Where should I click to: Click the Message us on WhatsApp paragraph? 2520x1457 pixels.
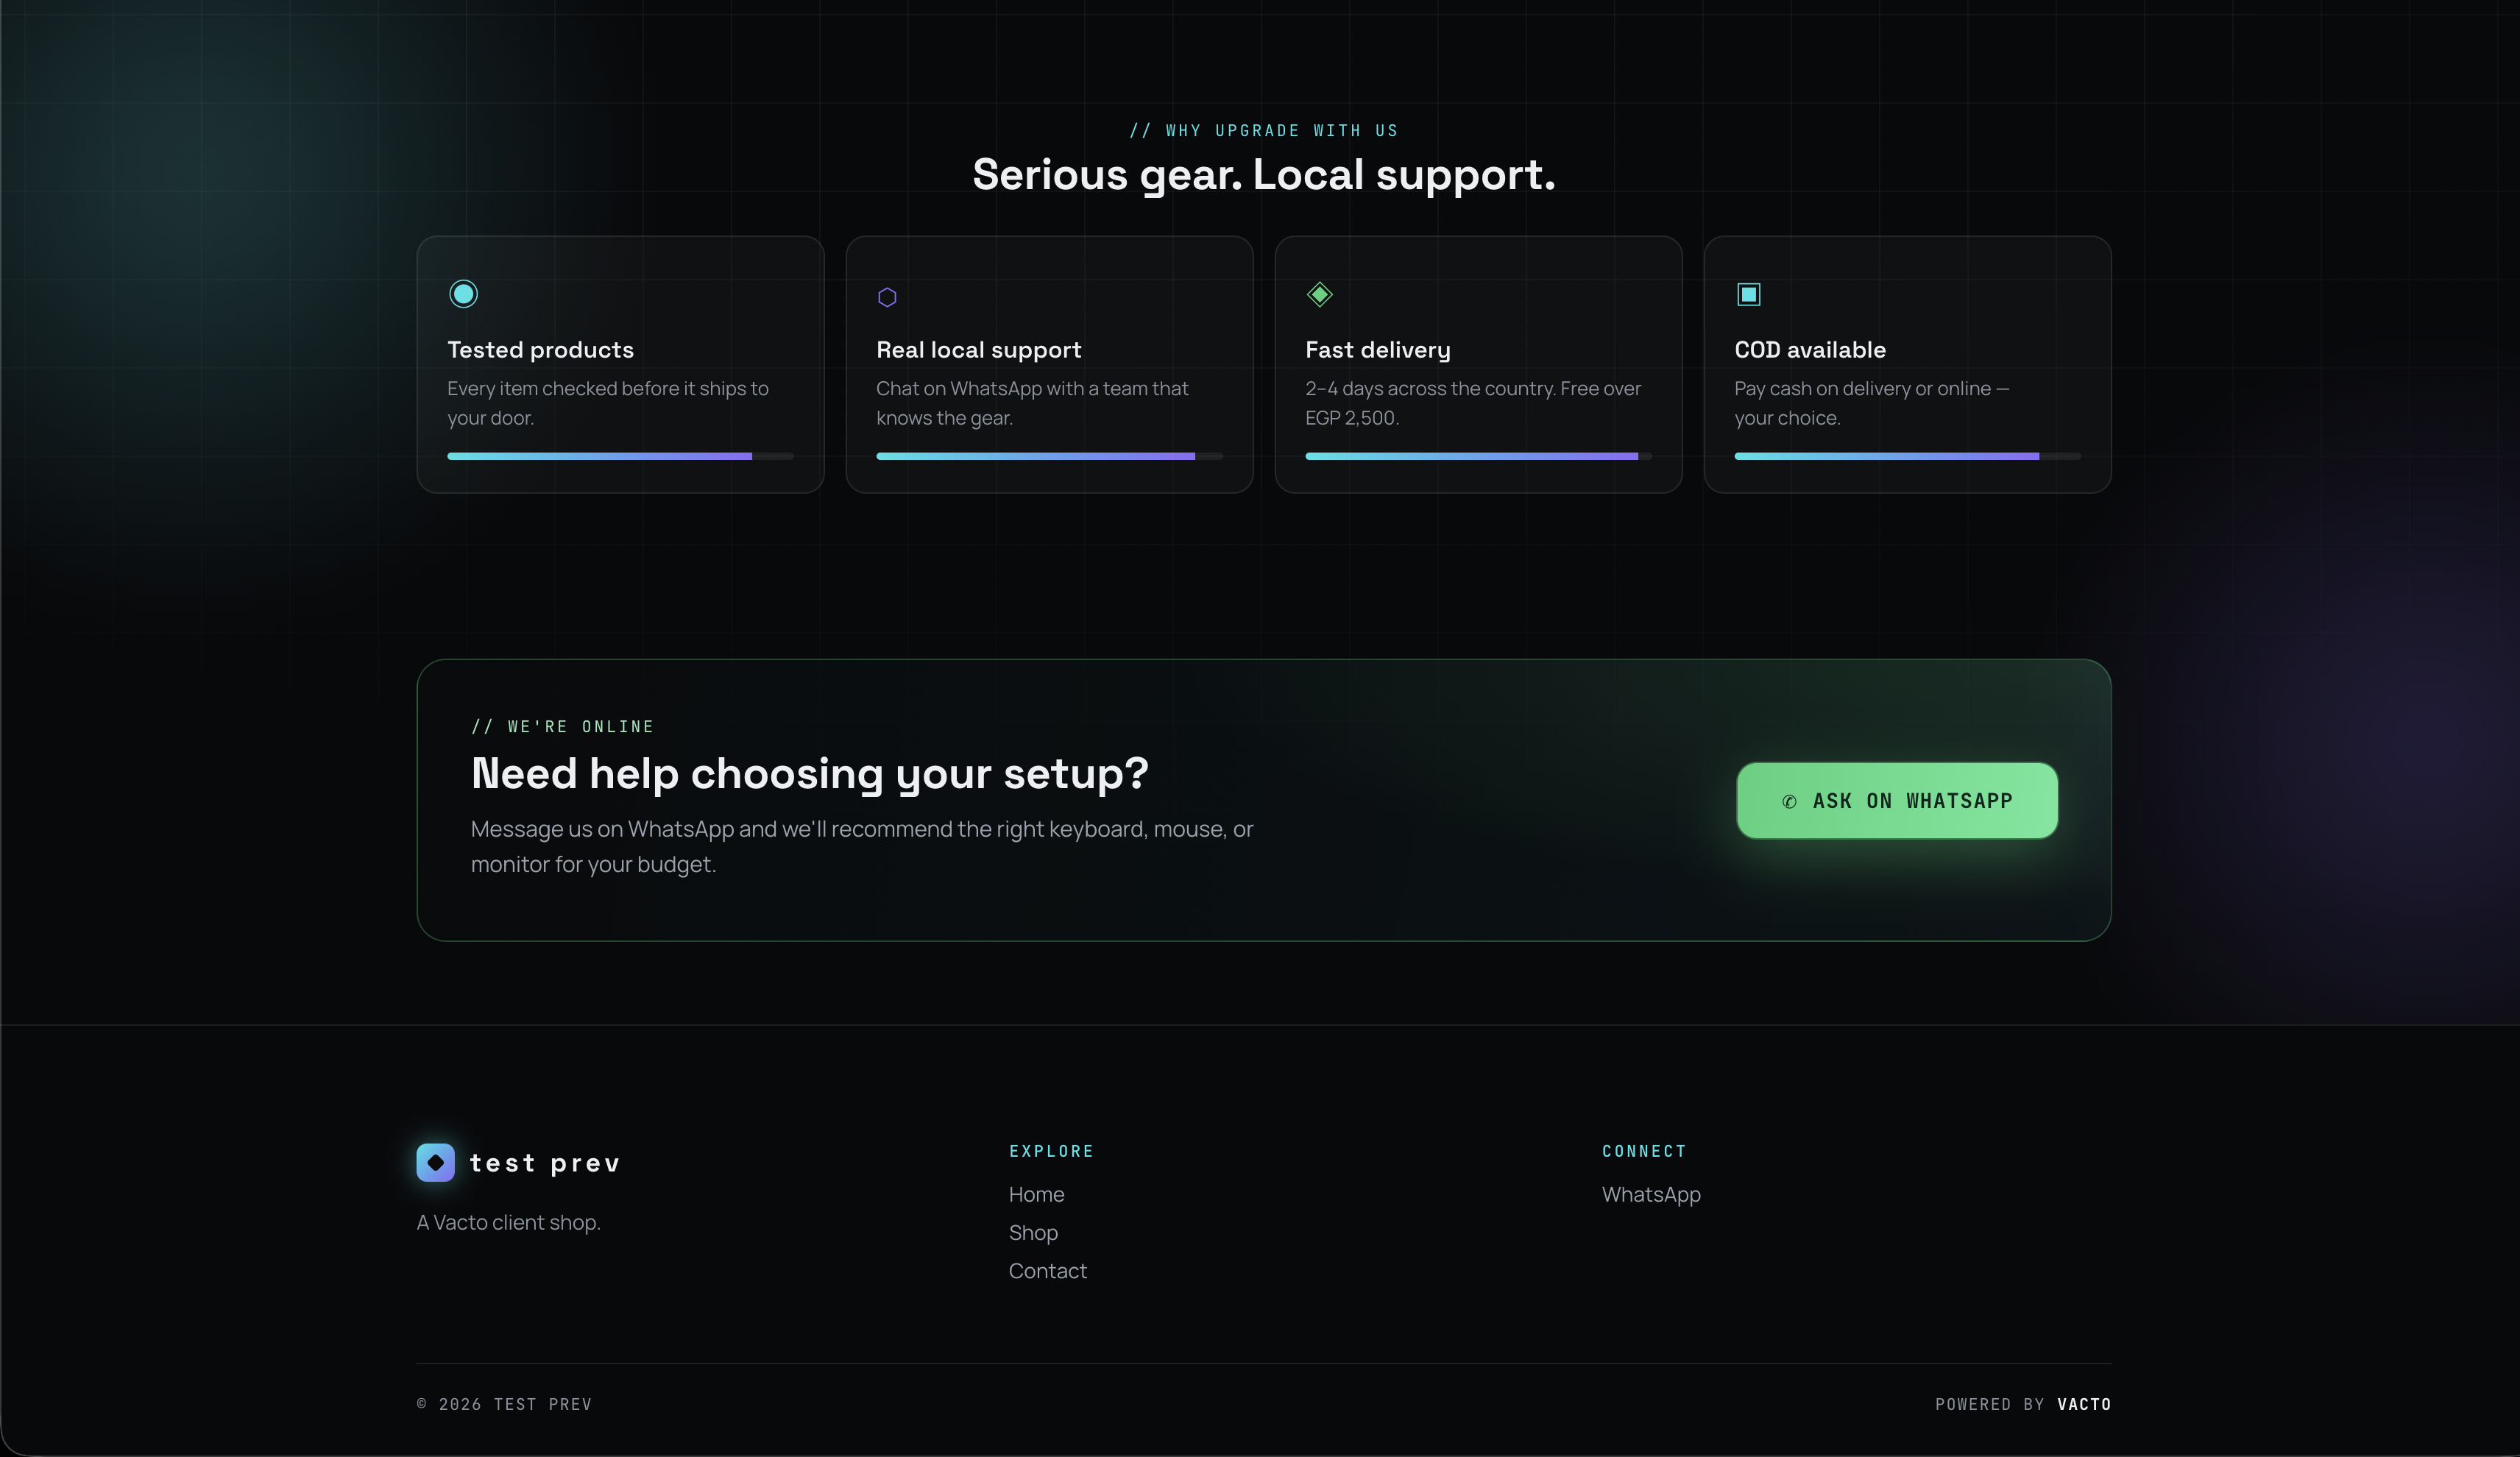tap(862, 846)
